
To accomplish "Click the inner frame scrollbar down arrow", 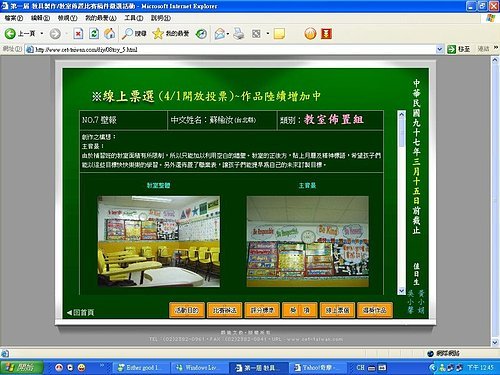I will click(401, 291).
